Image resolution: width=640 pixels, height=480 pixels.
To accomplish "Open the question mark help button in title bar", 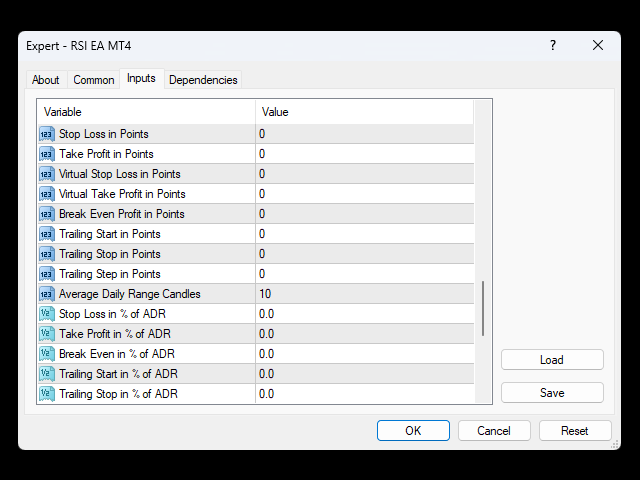I will (x=553, y=45).
